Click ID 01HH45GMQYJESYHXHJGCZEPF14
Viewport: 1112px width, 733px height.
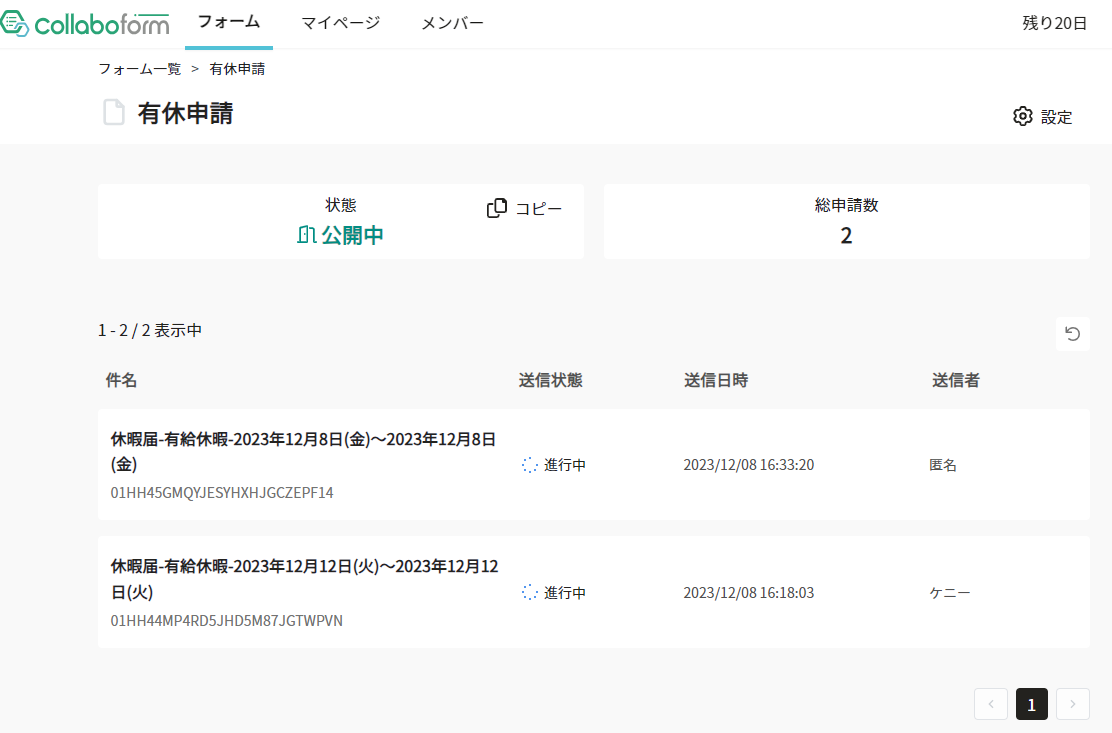(222, 493)
